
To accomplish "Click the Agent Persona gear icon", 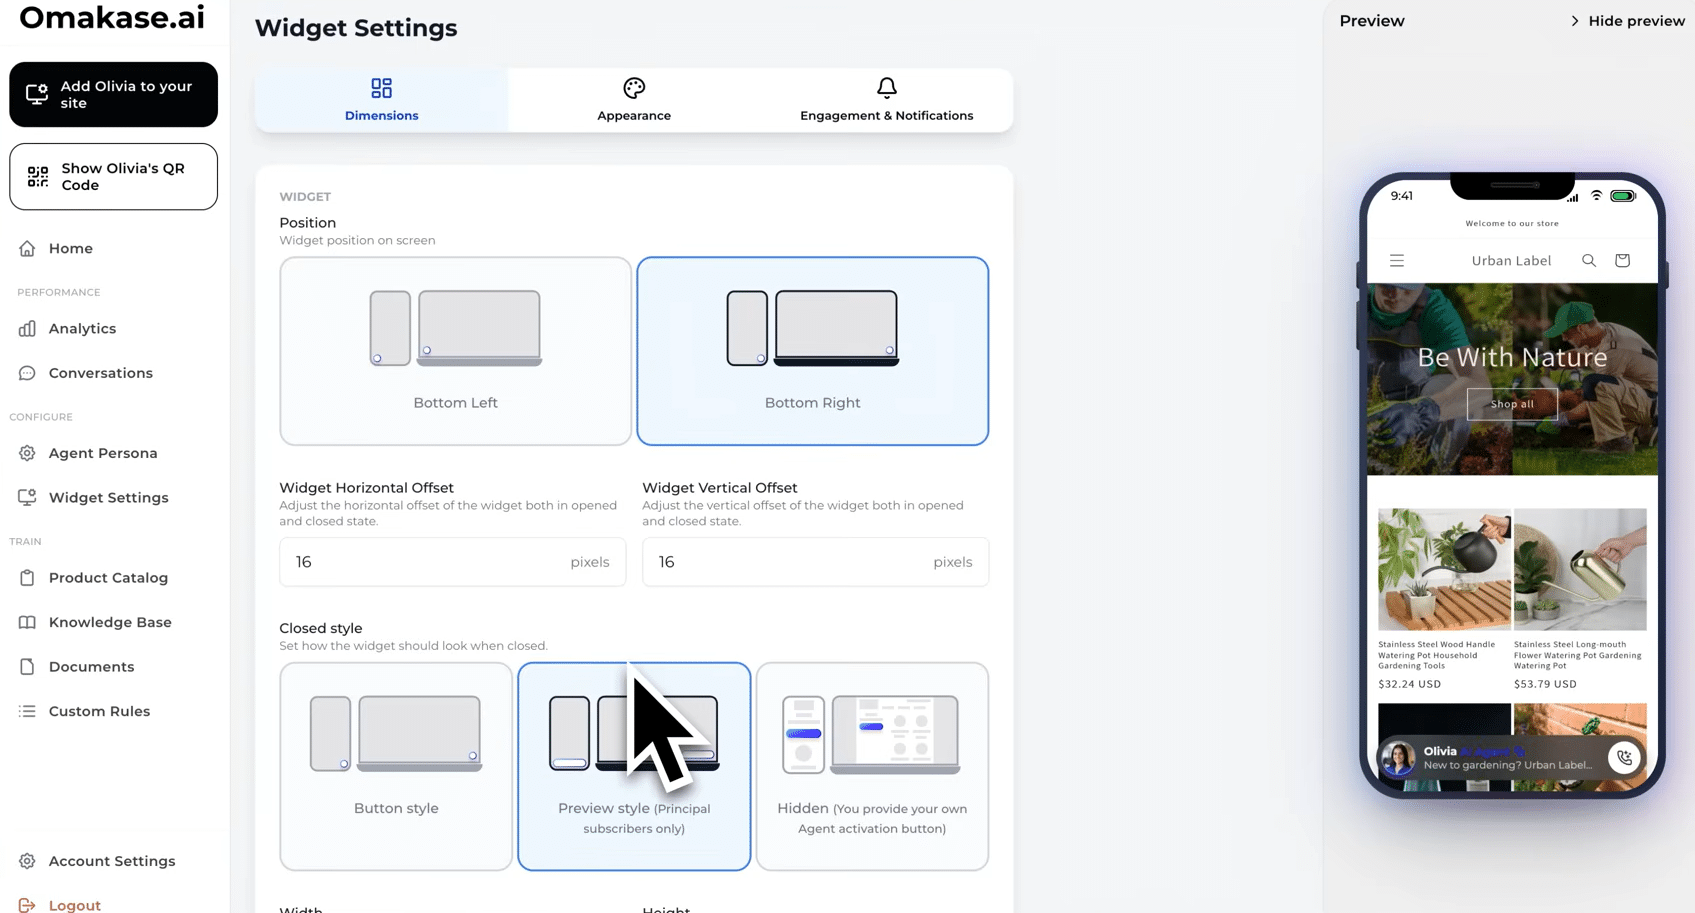I will tap(27, 453).
